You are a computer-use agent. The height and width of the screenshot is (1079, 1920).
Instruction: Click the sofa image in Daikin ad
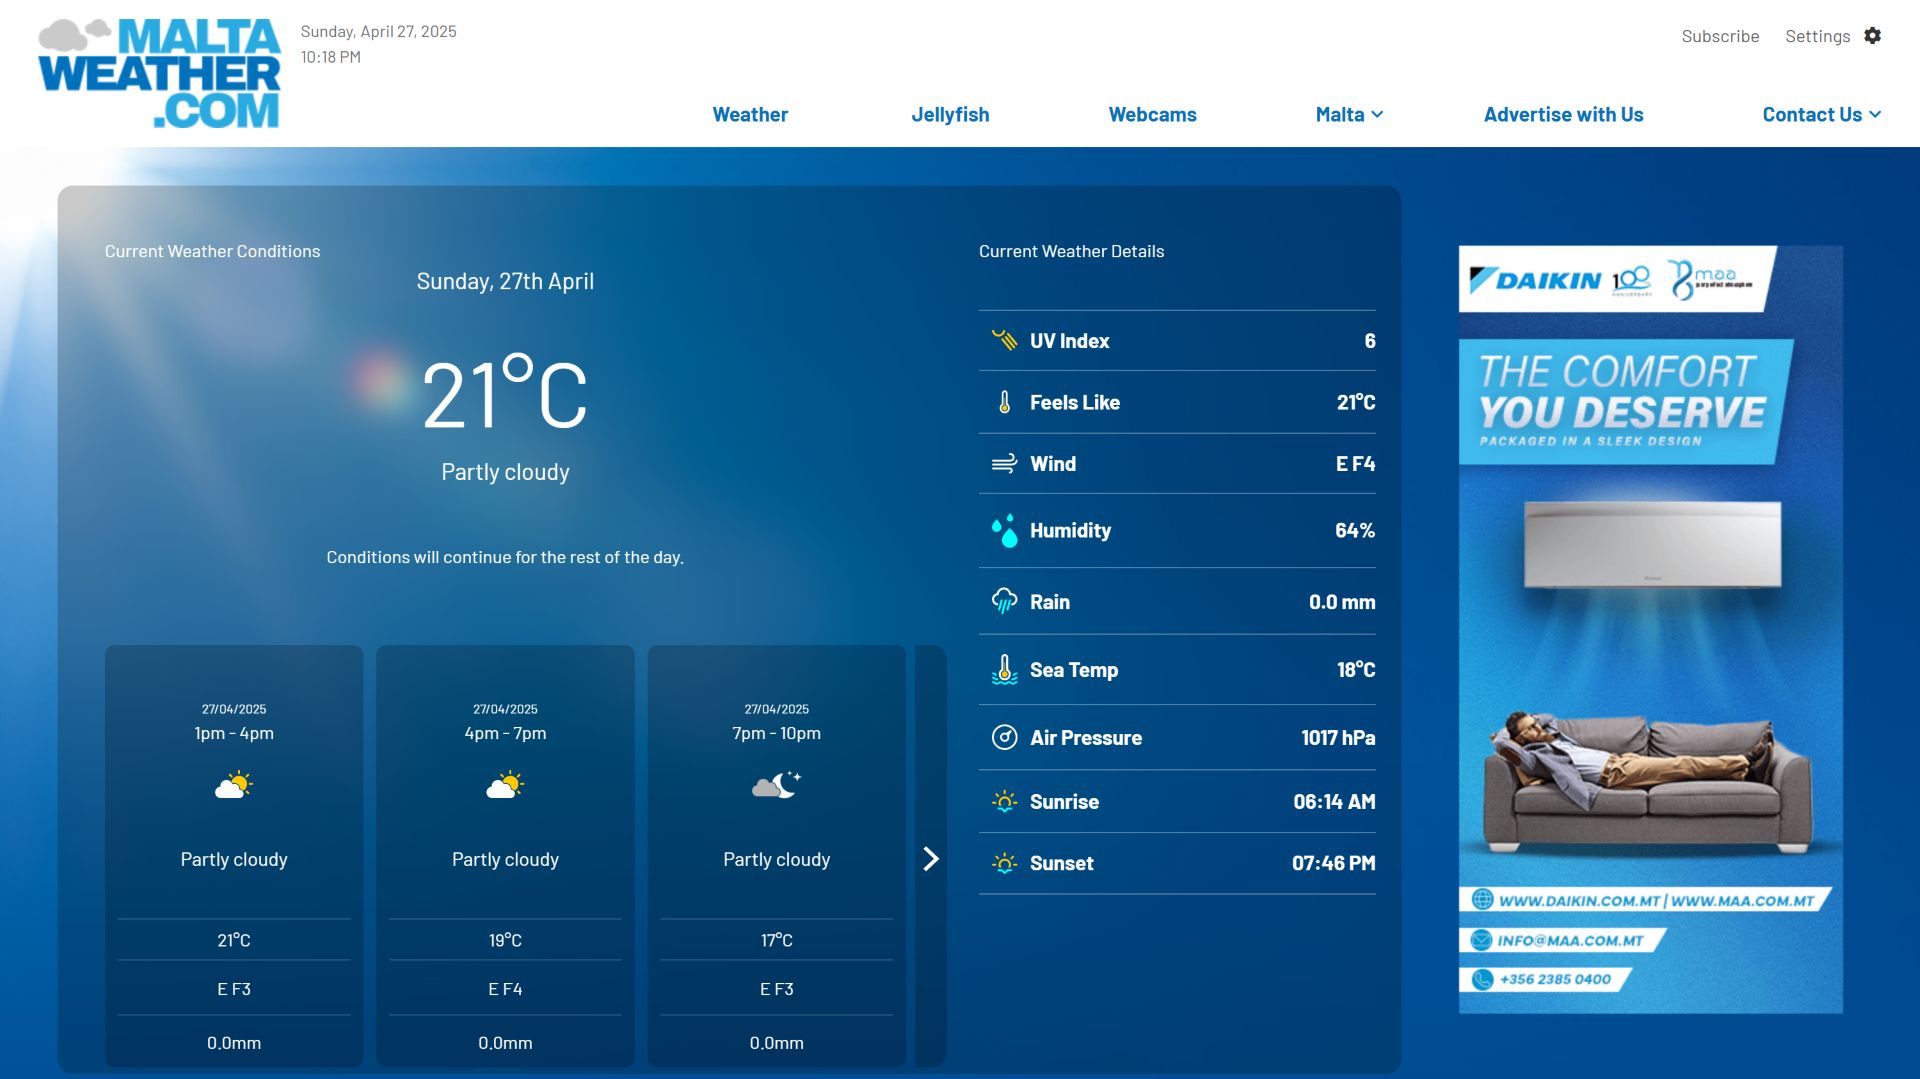pos(1648,780)
